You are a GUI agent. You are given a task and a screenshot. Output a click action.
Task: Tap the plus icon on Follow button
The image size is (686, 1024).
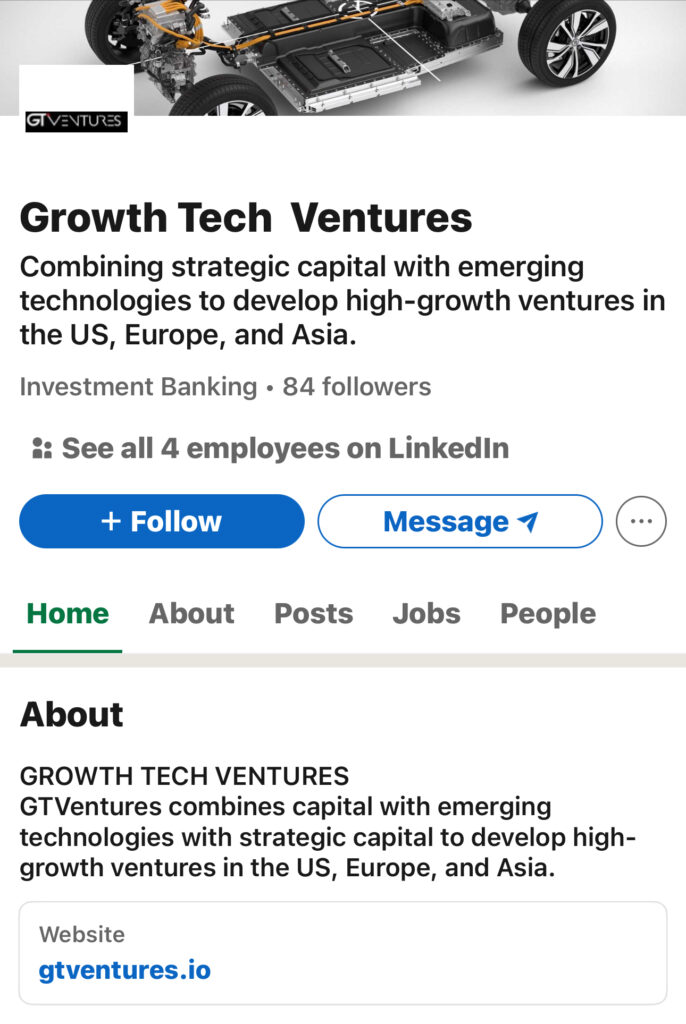coord(111,522)
